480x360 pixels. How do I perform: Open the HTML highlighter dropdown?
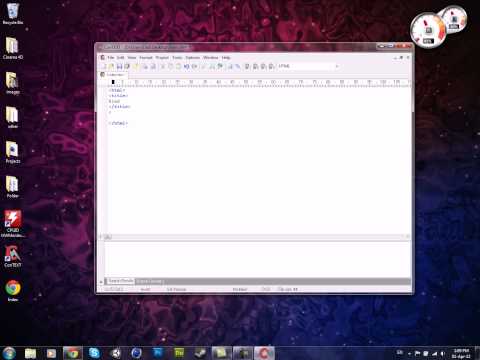(x=308, y=66)
